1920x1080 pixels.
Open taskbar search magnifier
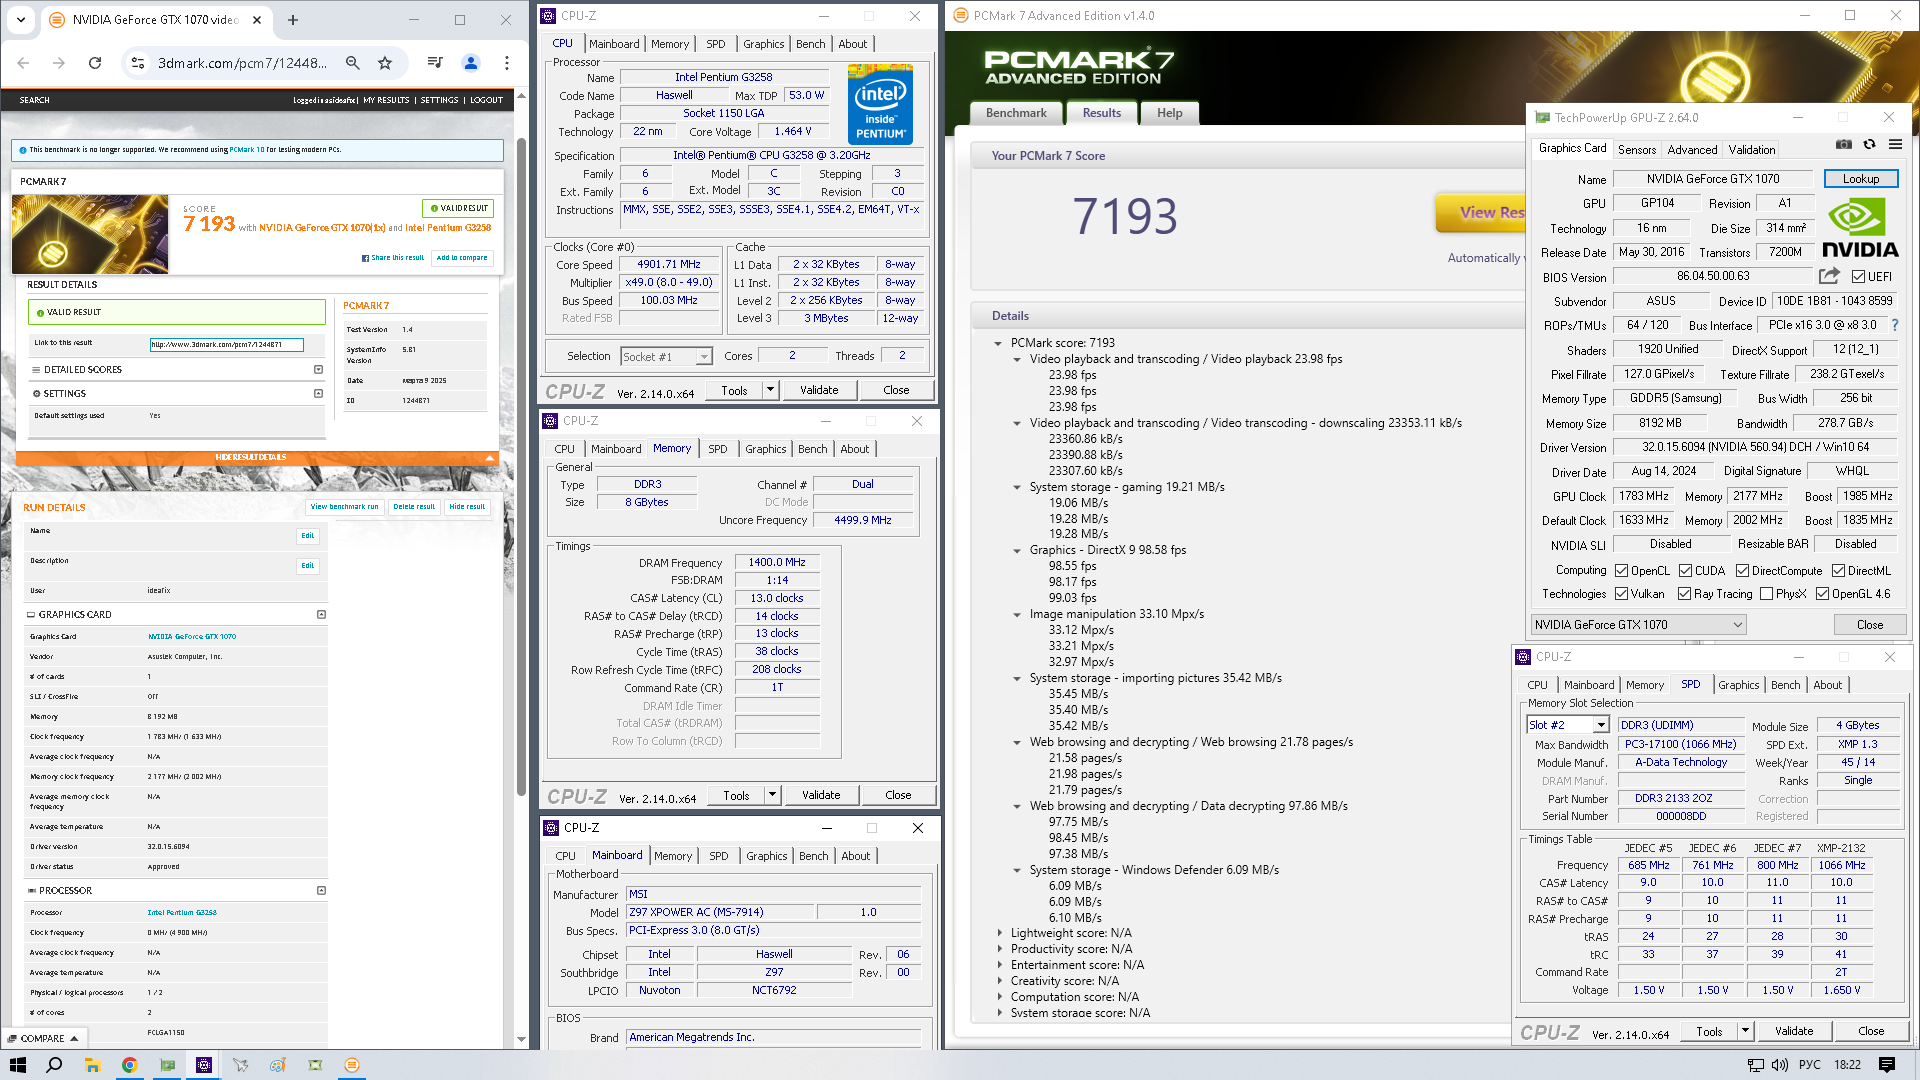pos(54,1065)
